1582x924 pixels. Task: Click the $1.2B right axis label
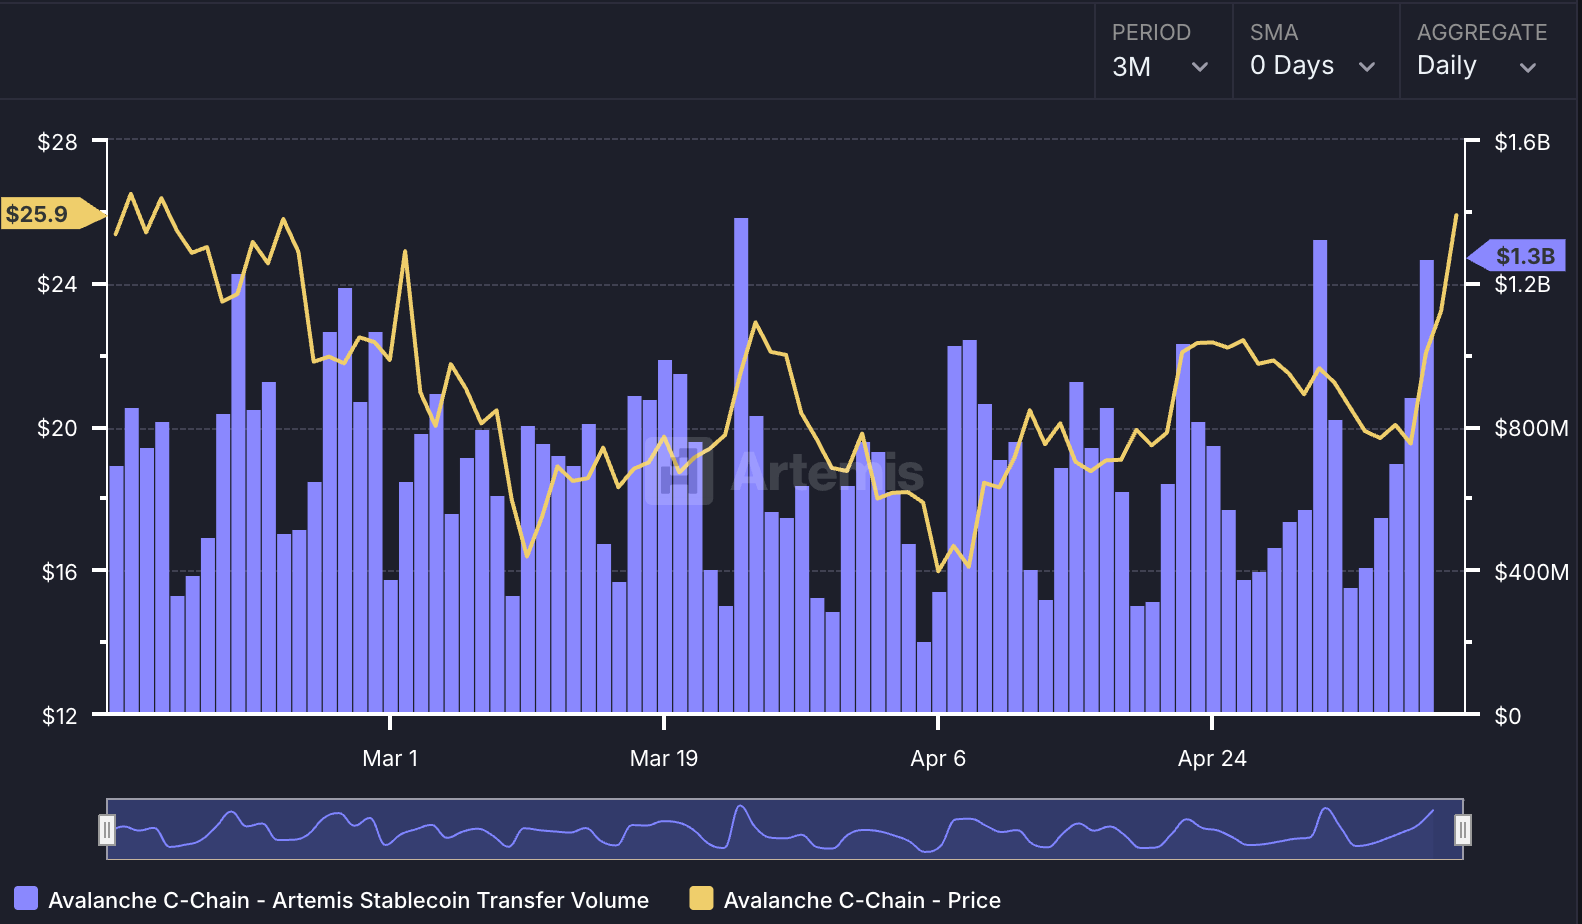1522,284
